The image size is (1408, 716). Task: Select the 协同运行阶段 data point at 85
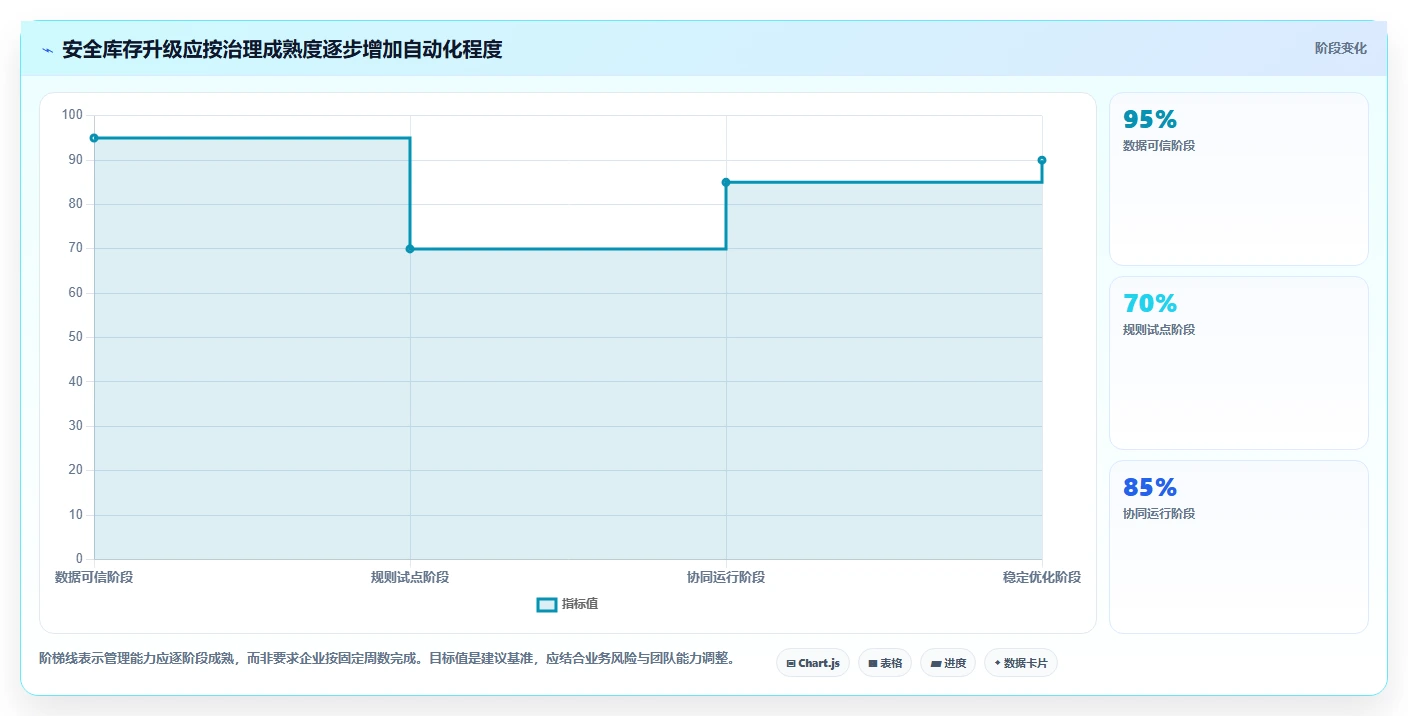[x=726, y=182]
